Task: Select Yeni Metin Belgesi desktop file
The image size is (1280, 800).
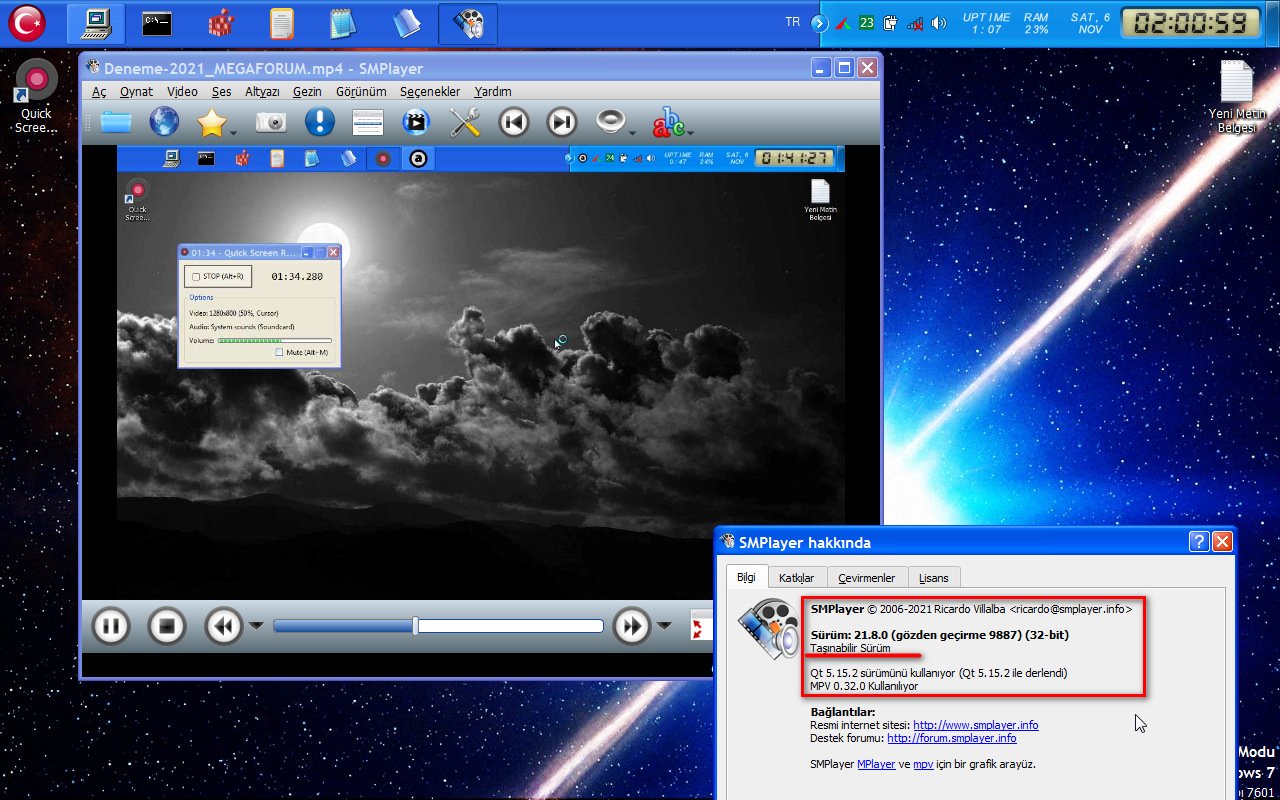Action: [x=1236, y=97]
